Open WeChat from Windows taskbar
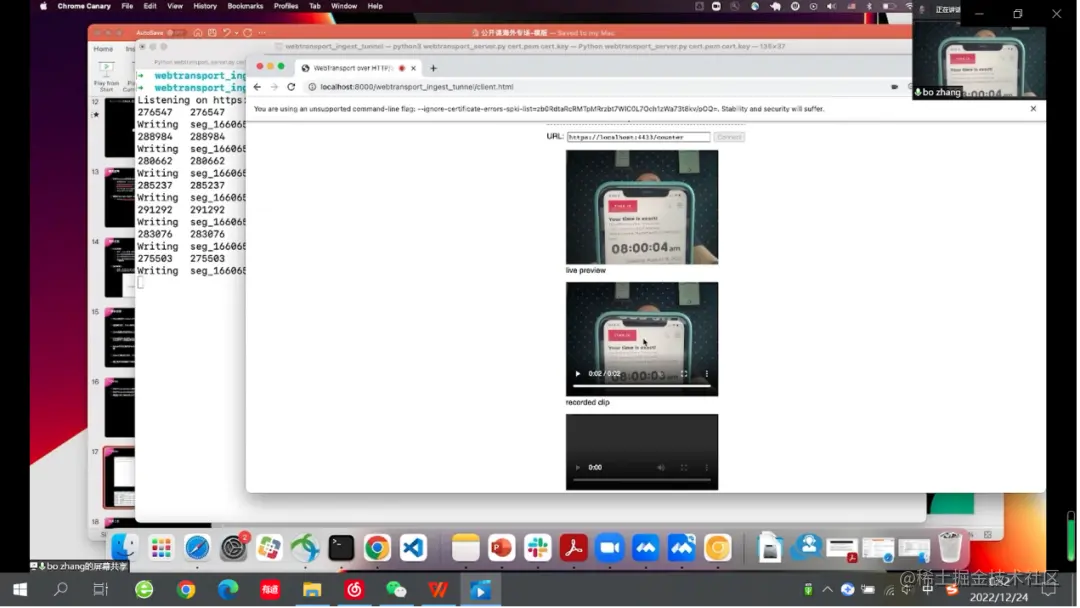 [x=396, y=590]
